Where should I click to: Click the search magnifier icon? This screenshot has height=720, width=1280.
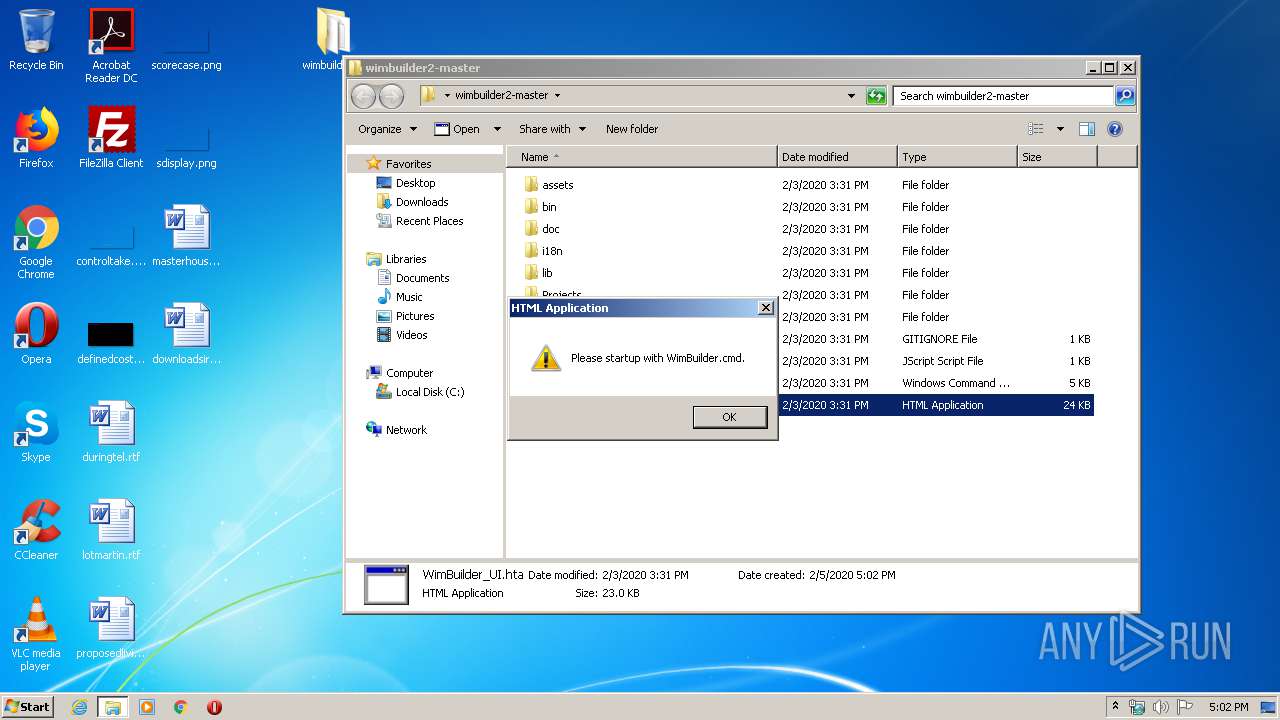pos(1125,96)
